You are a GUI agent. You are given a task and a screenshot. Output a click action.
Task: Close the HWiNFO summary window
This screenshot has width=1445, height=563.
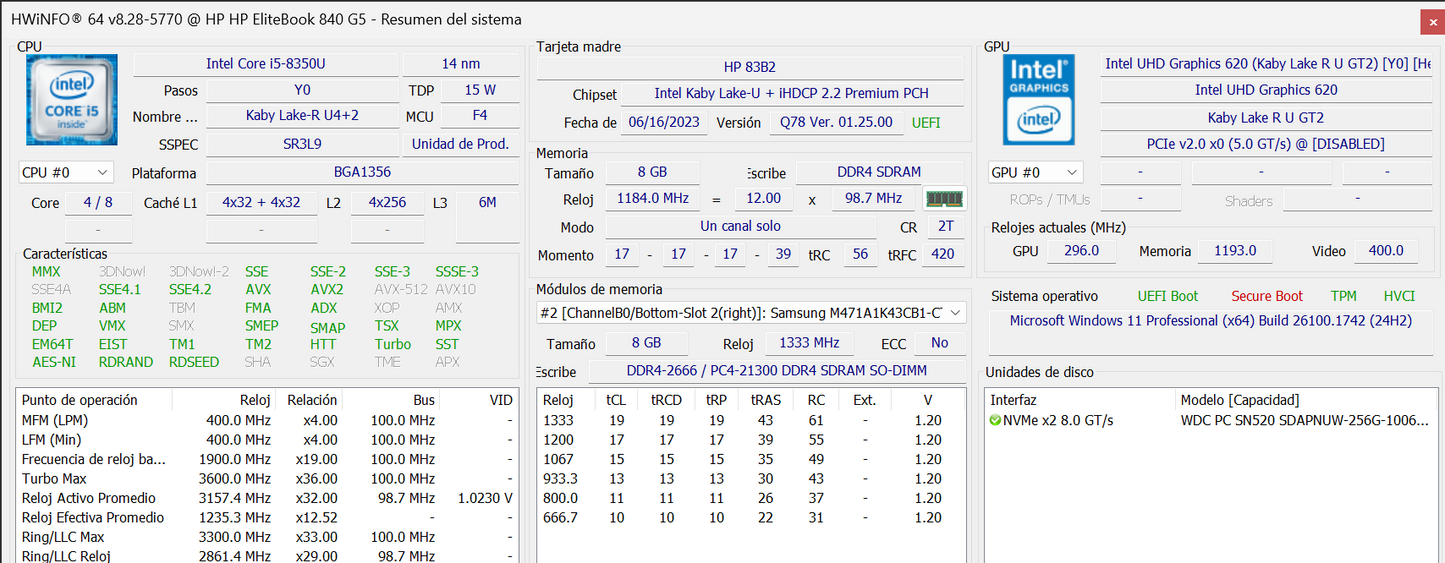click(x=1432, y=22)
